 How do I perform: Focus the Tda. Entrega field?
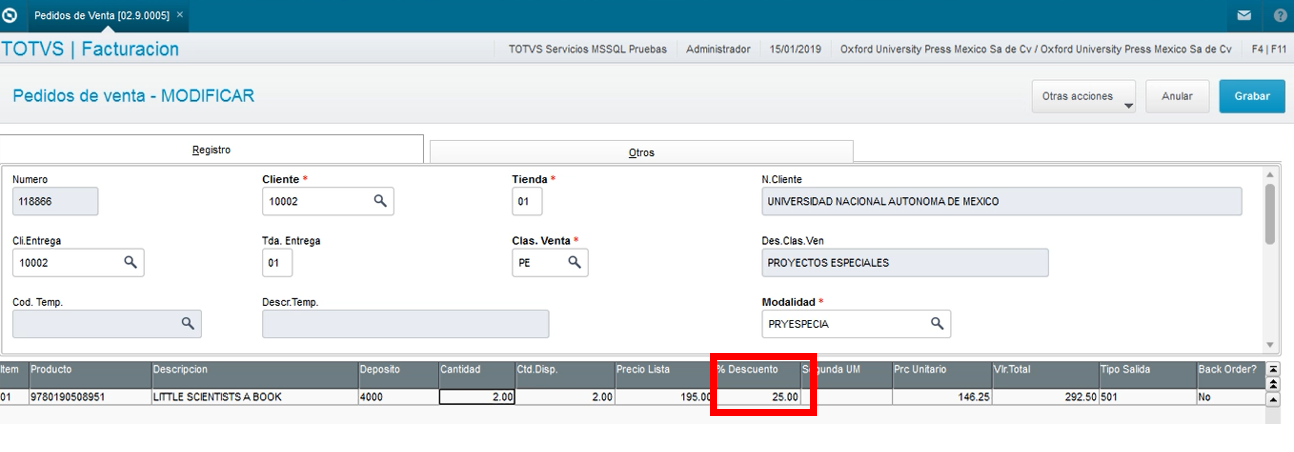tap(277, 262)
